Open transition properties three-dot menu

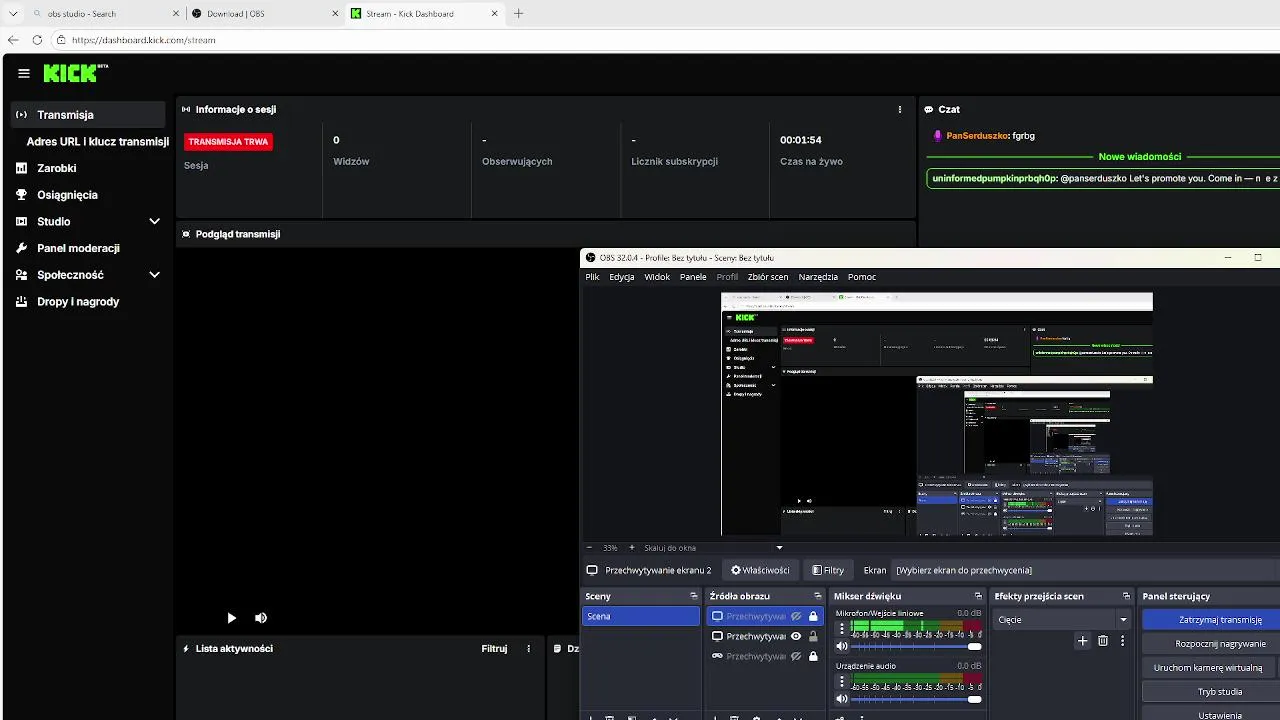pos(1122,641)
